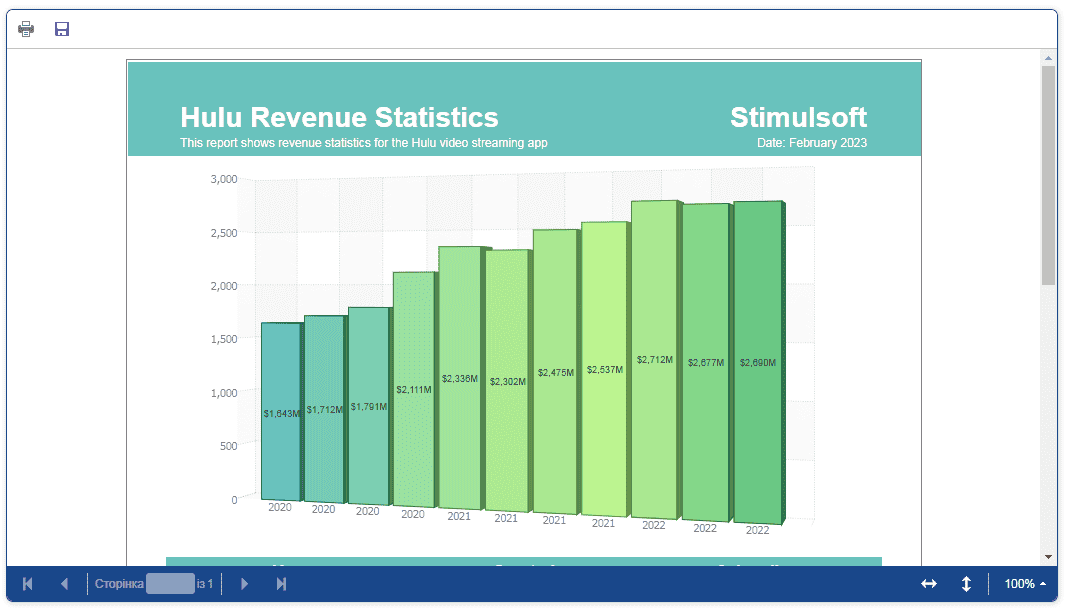
Task: Click the Print report icon
Action: click(26, 29)
